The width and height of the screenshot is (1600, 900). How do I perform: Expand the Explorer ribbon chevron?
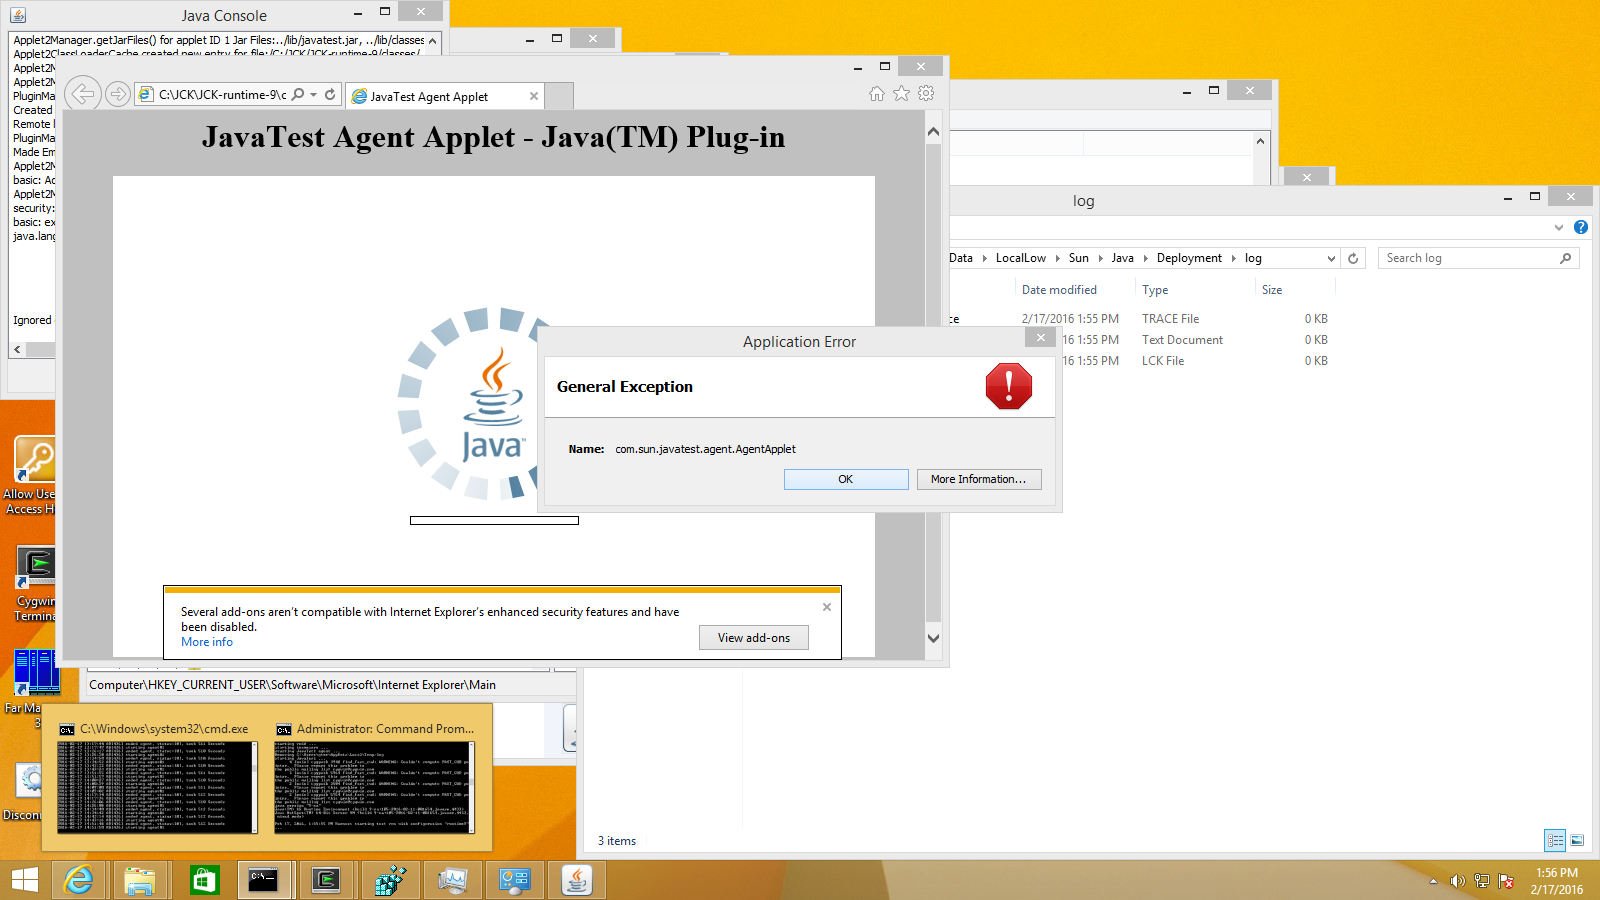[1558, 227]
